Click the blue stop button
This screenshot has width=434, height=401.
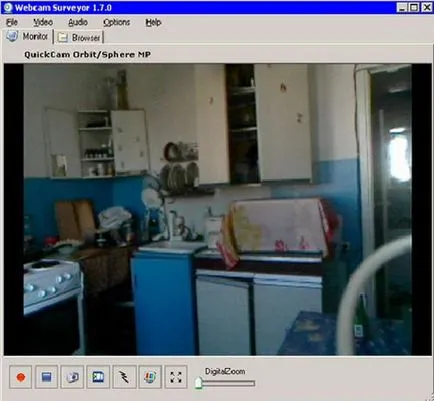point(46,377)
